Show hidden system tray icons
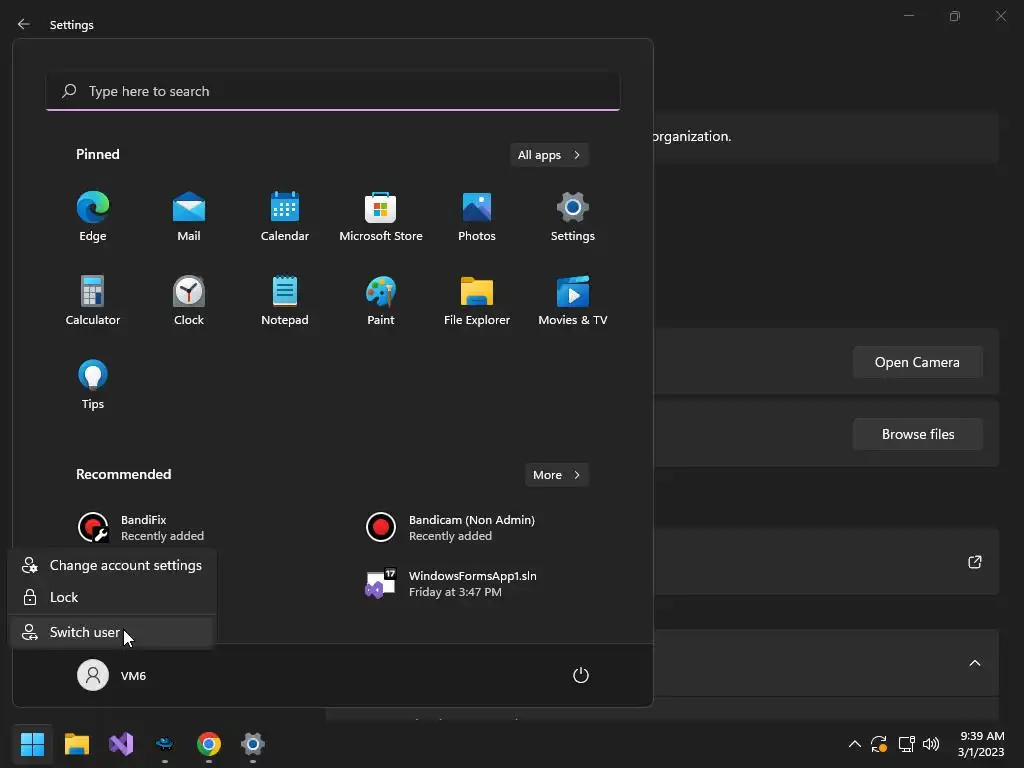1024x768 pixels. click(x=854, y=744)
